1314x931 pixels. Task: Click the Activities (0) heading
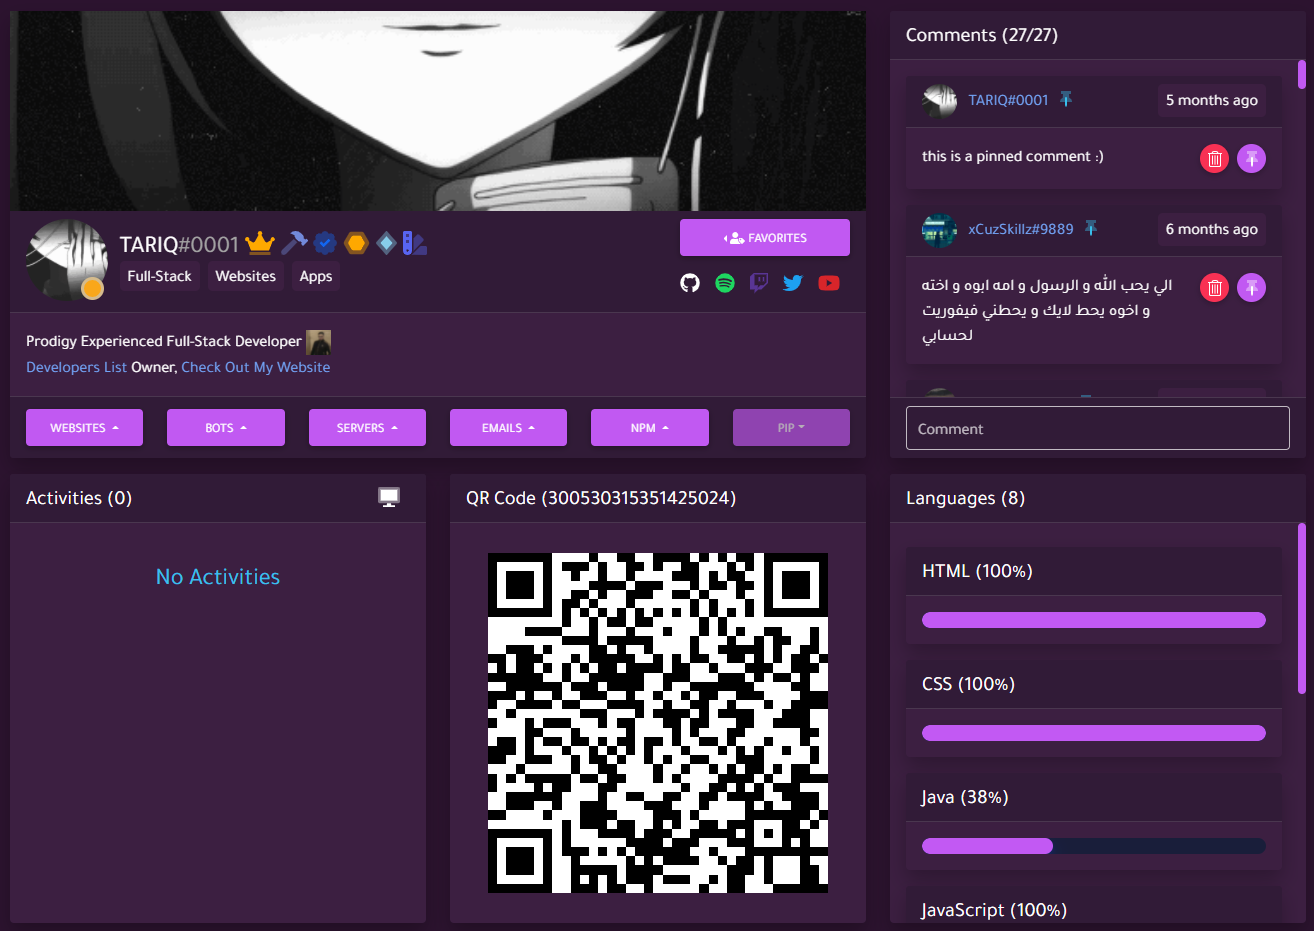click(x=79, y=498)
